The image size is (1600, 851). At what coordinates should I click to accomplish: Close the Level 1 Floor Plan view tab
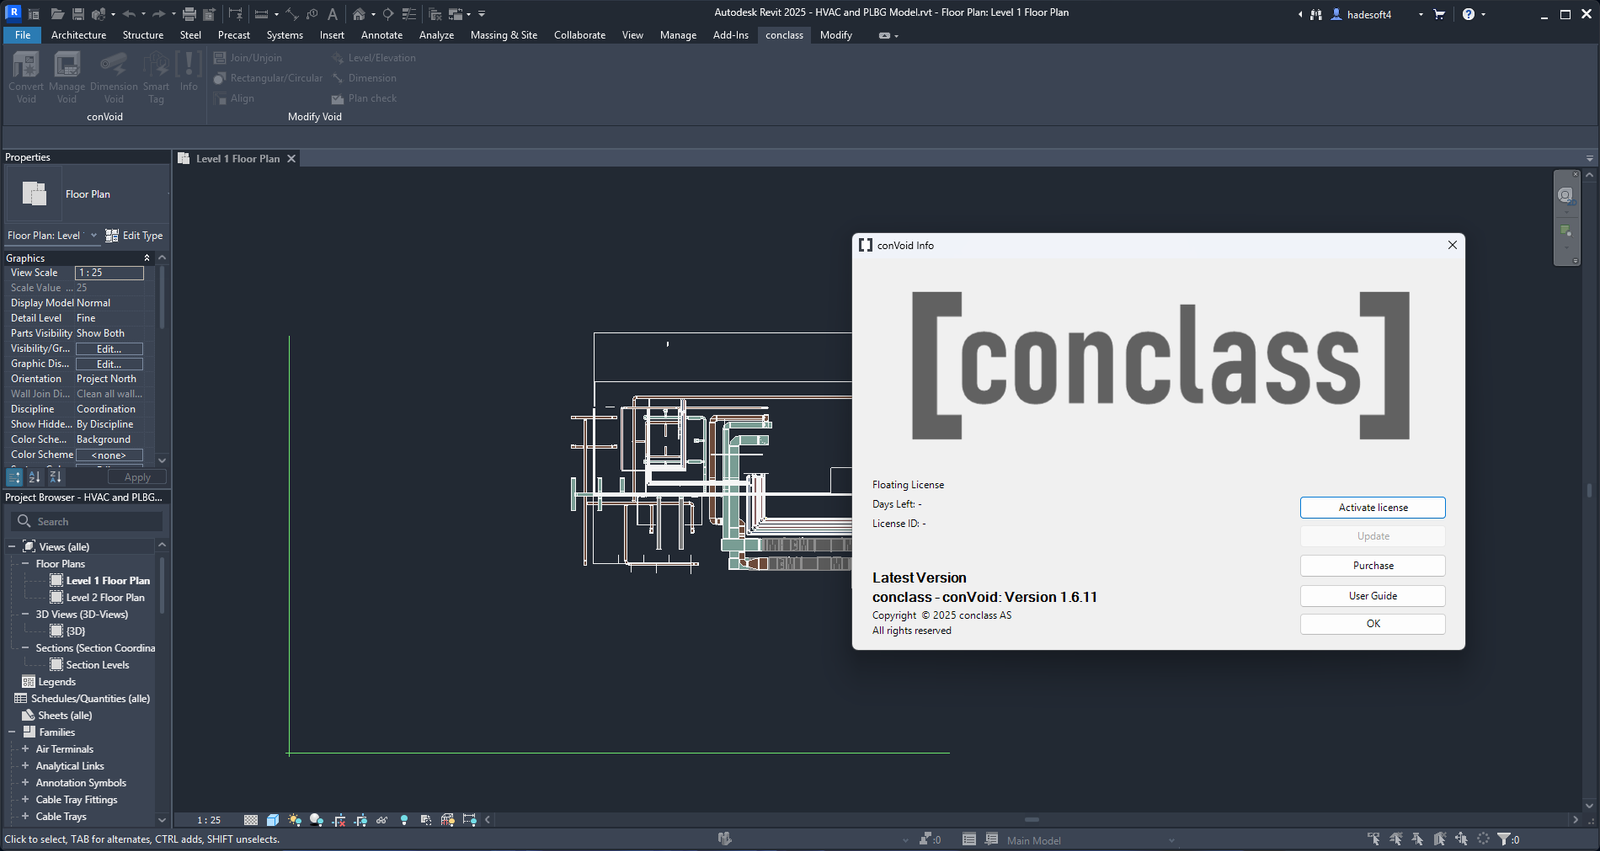292,159
